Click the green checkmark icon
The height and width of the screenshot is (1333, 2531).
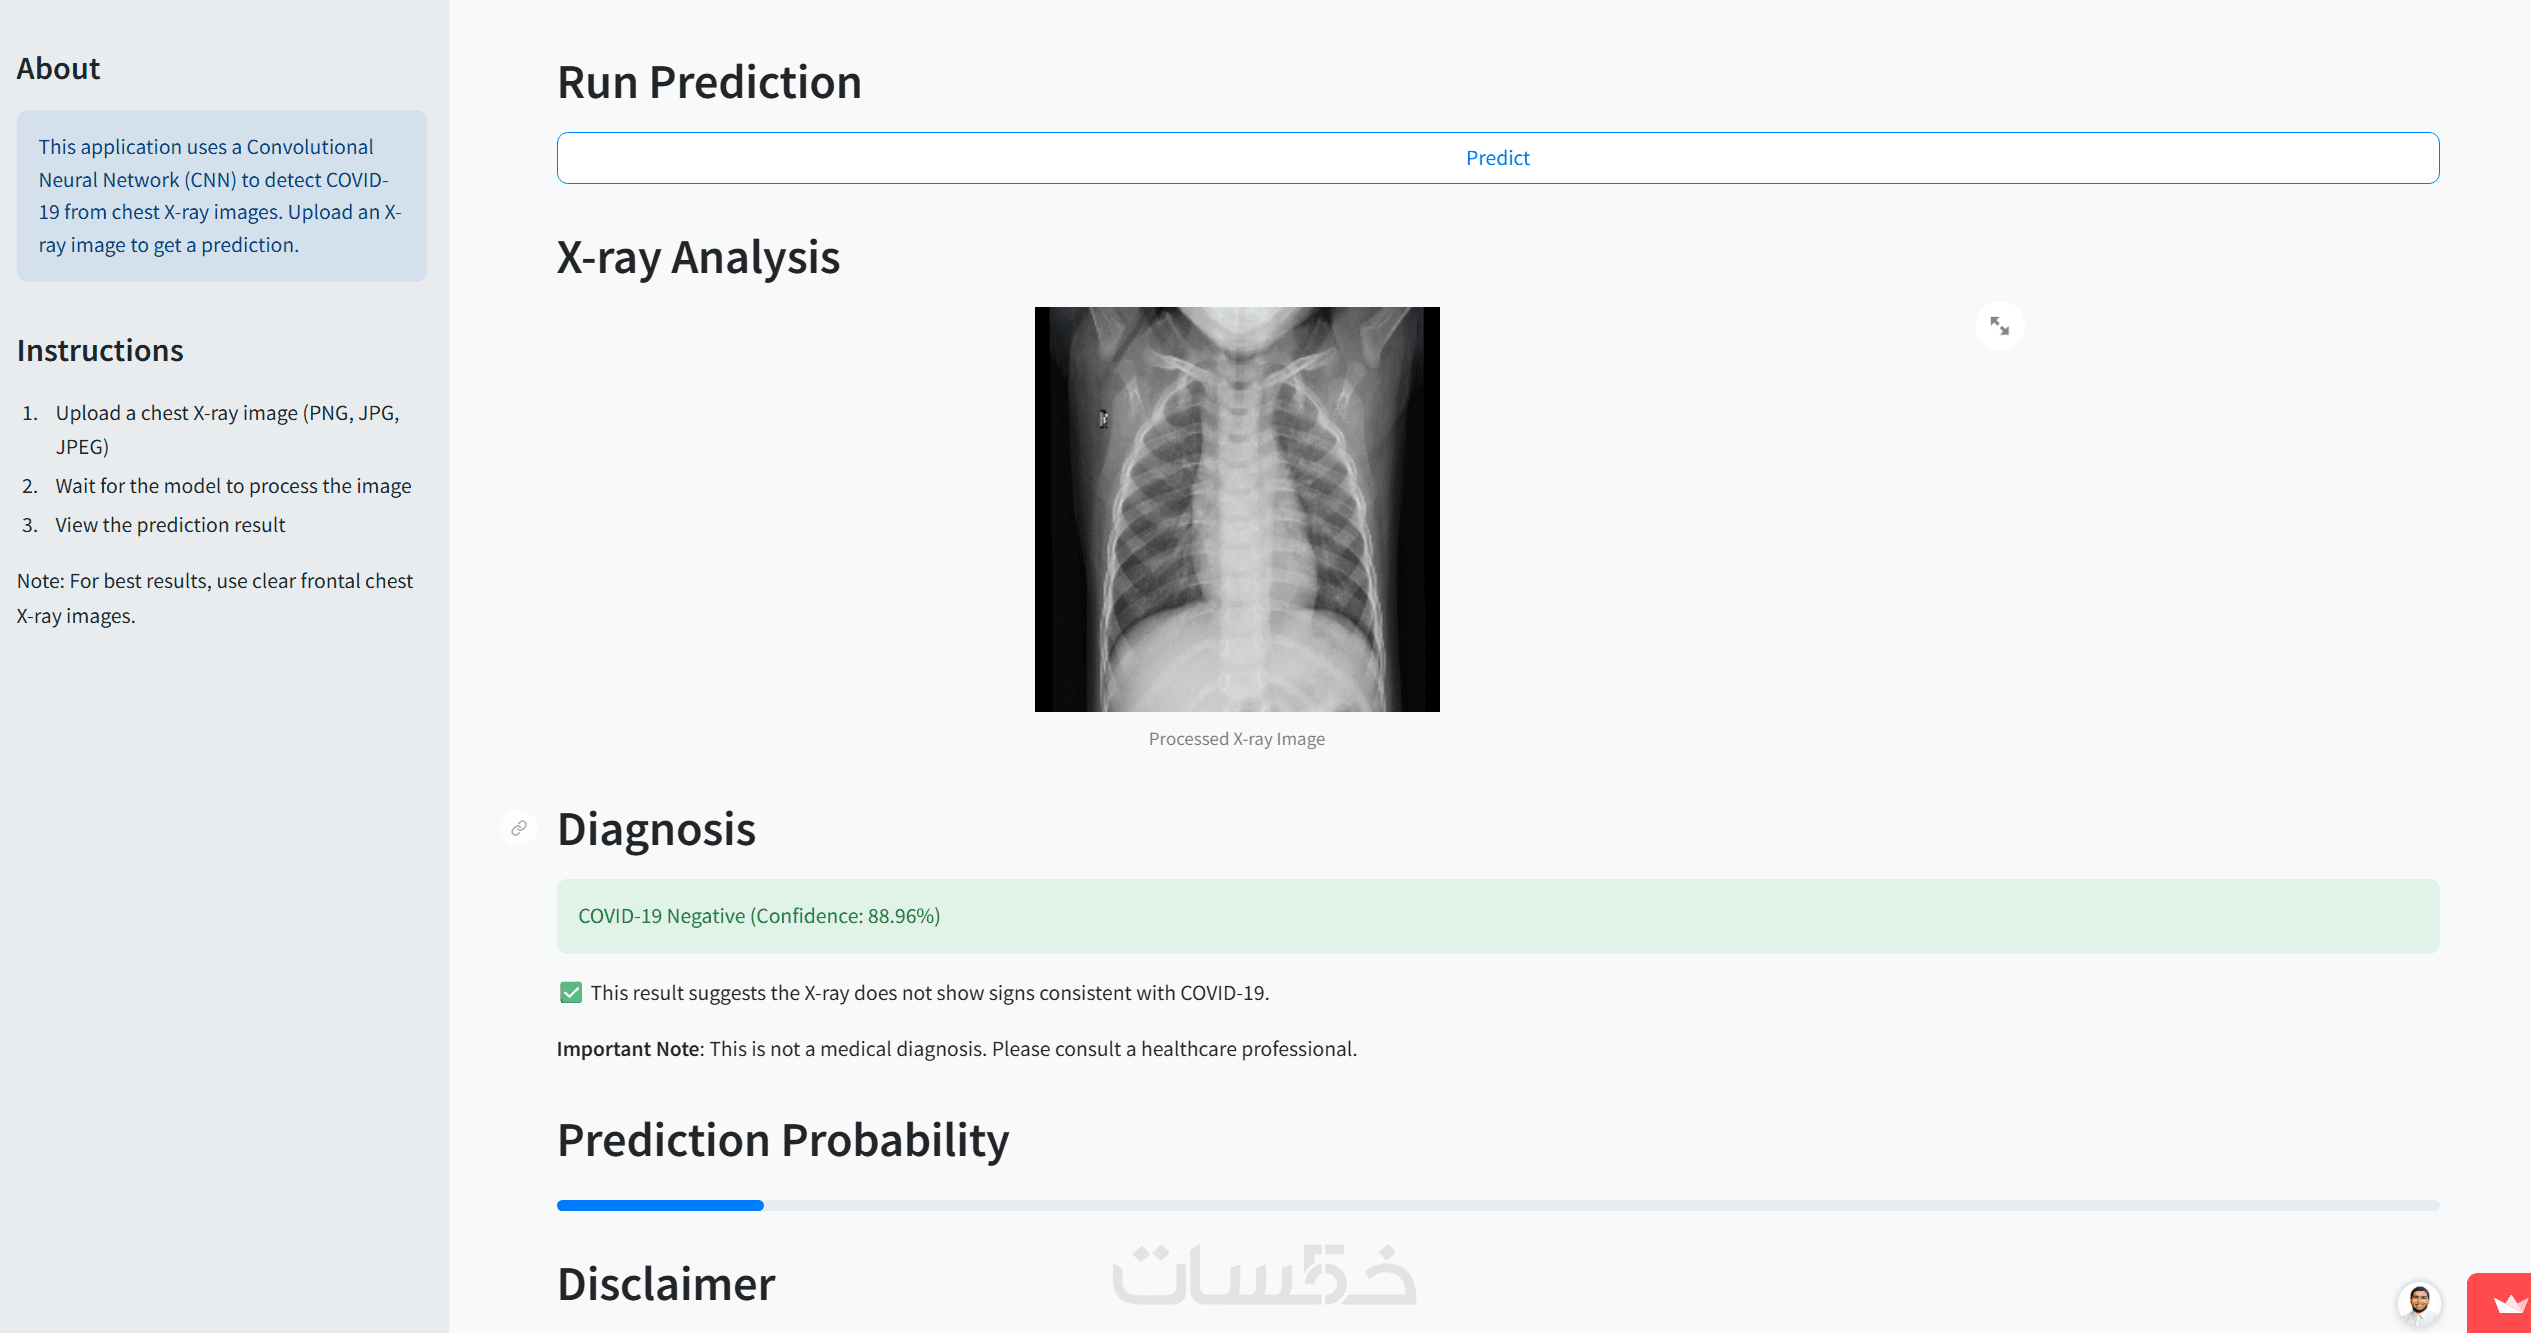[571, 992]
